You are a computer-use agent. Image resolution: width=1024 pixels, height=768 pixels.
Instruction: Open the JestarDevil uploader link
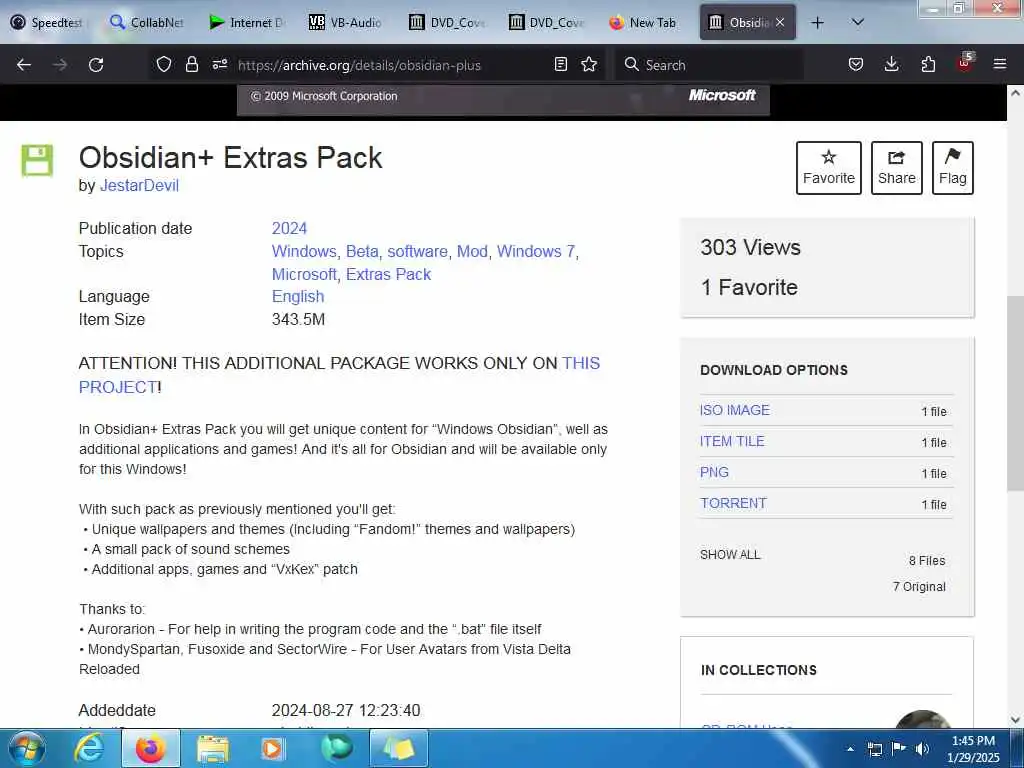[139, 185]
